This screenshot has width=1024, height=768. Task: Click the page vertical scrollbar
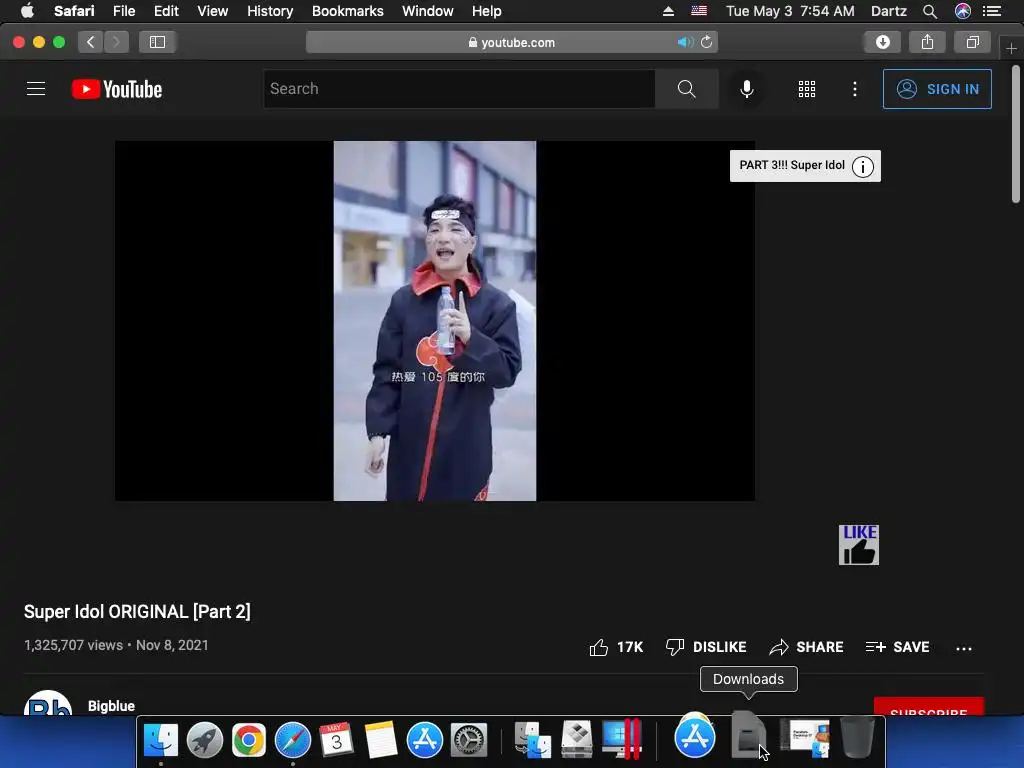(1016, 133)
